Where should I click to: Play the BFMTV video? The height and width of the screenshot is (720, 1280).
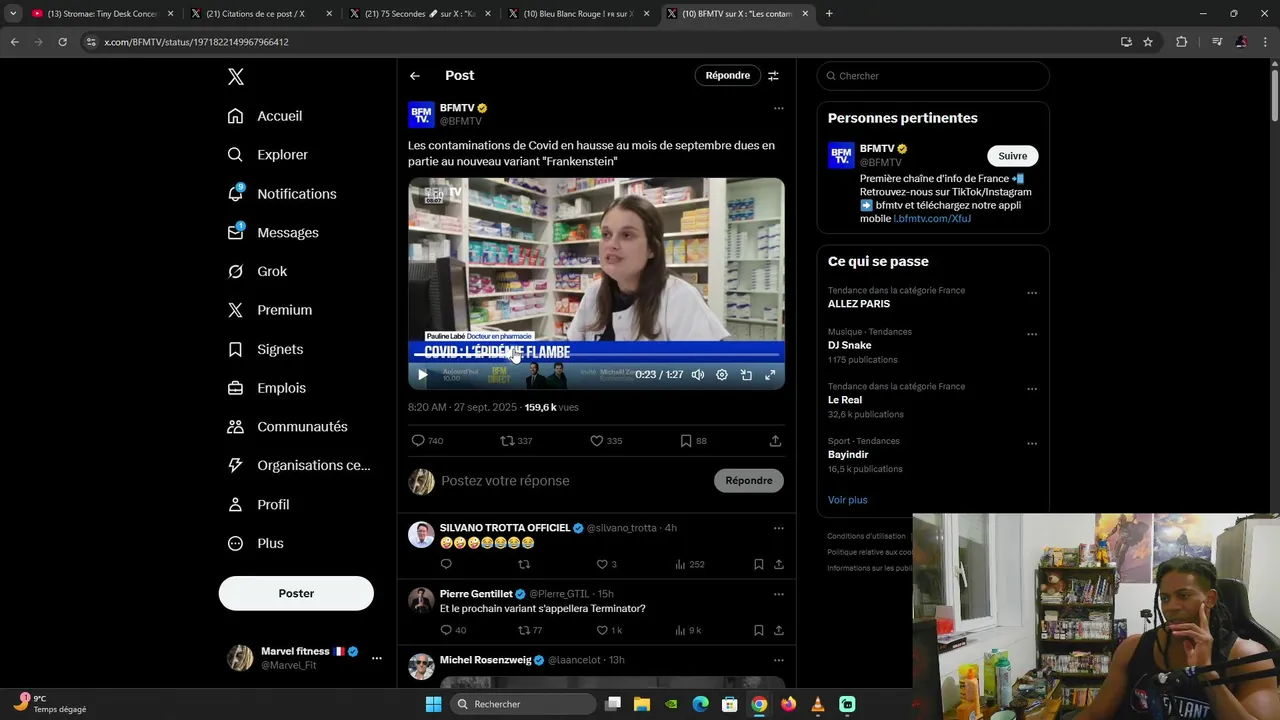422,375
